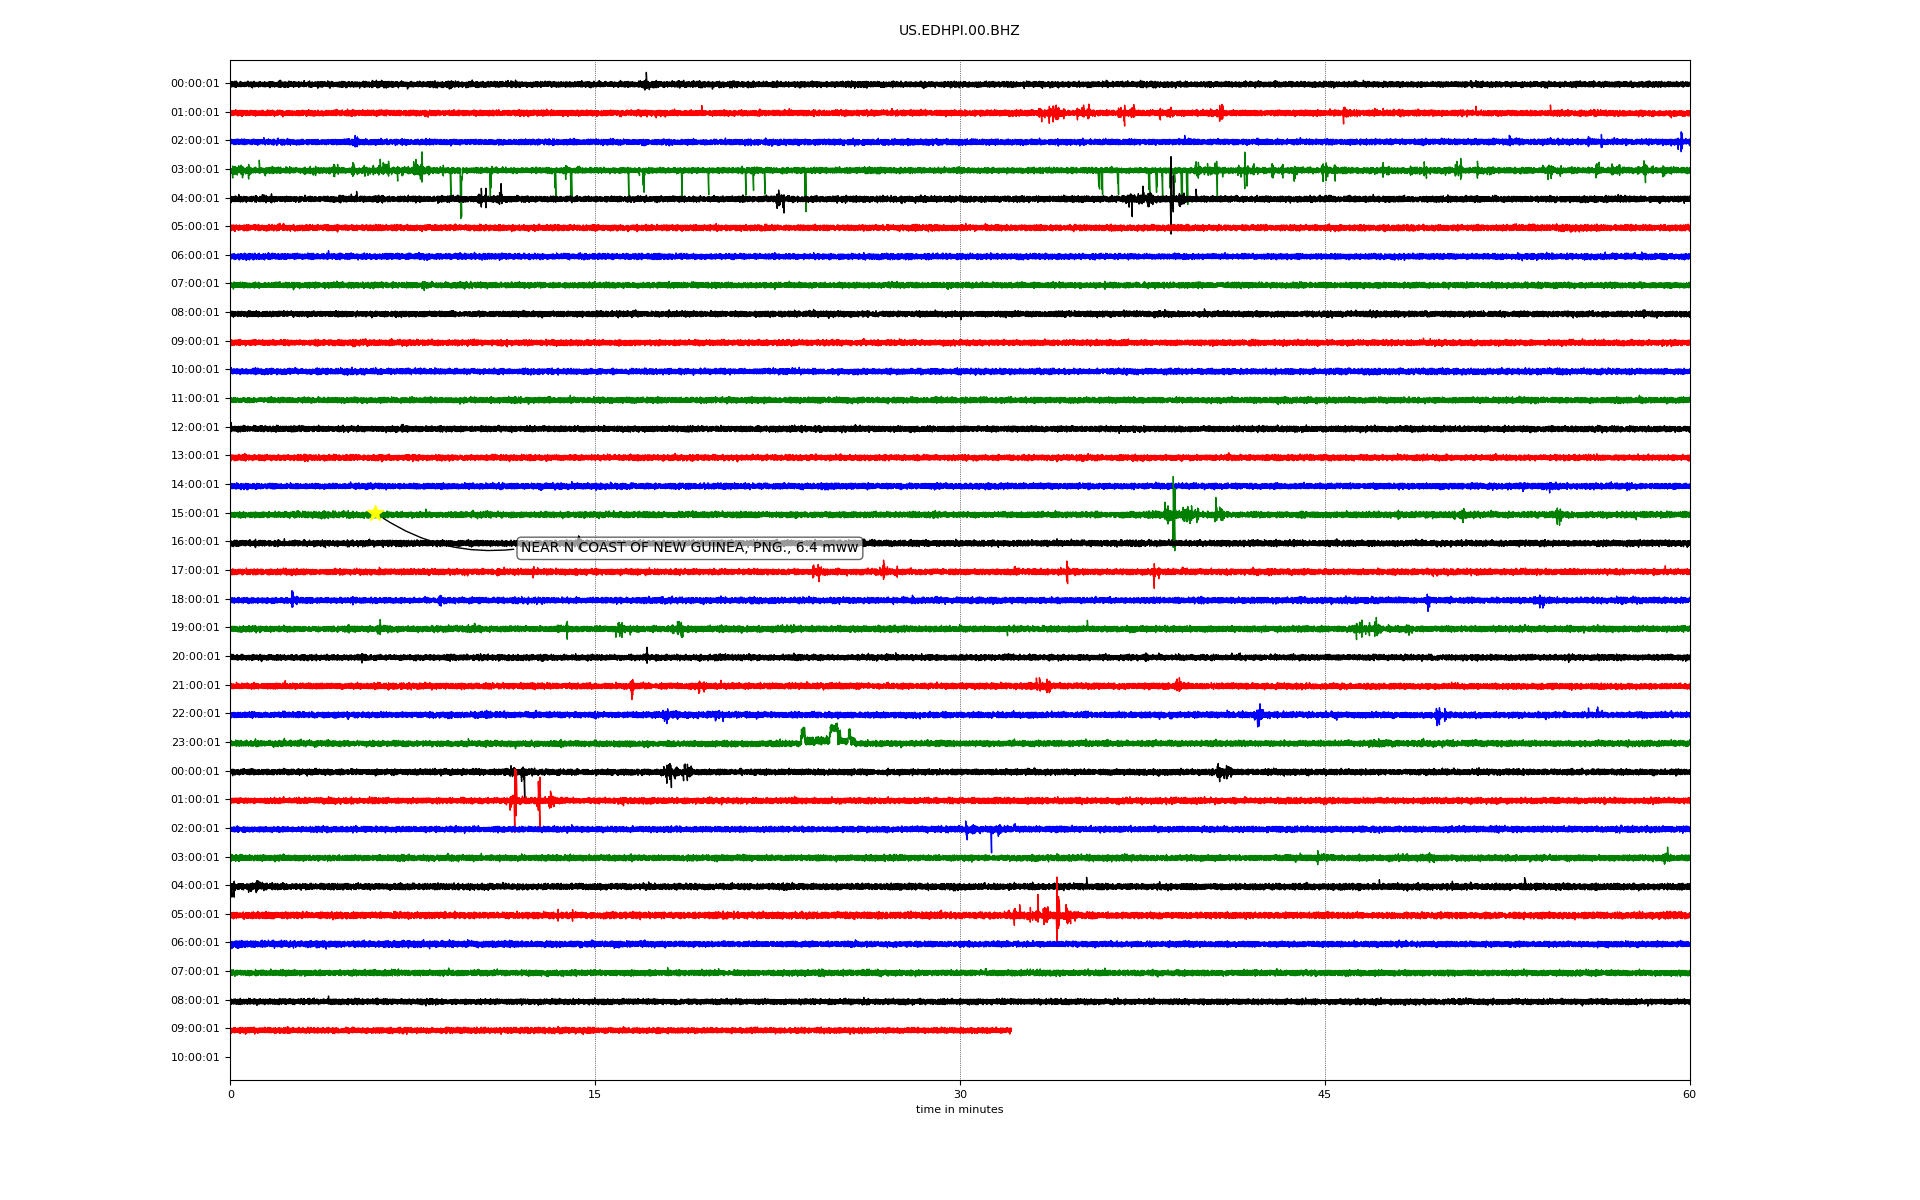
Task: Select the 14:00:01 trace label
Action: pos(195,485)
